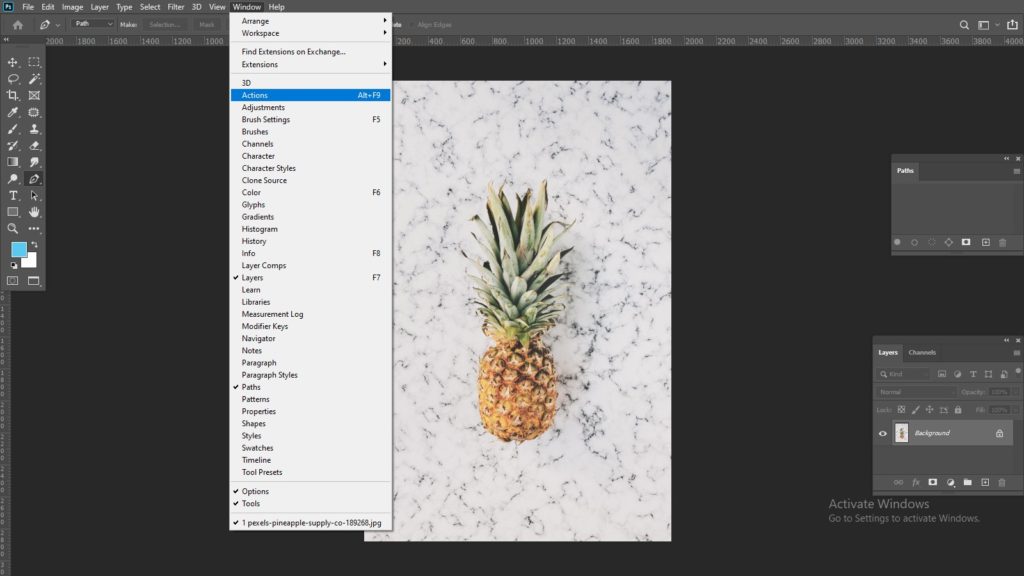Open the Edit Toolbar three-dots icon
The image size is (1024, 576).
[x=34, y=229]
